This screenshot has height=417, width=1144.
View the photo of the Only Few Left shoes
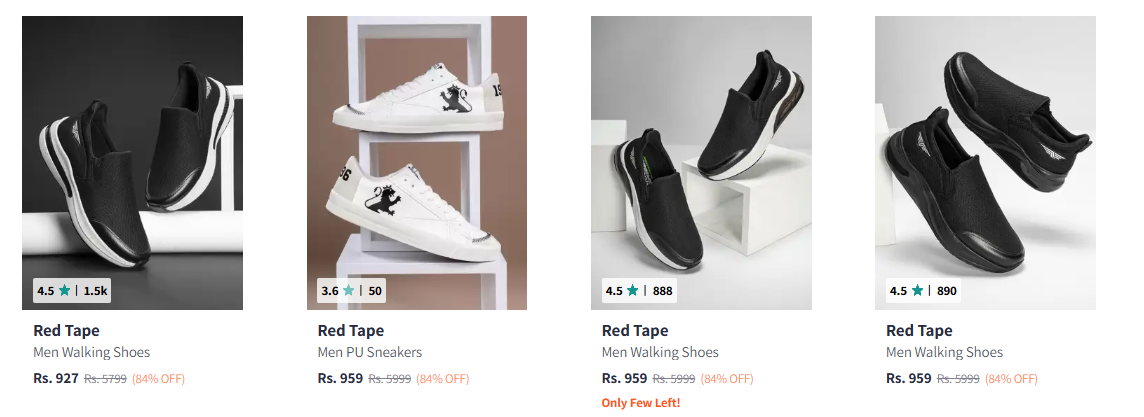[x=700, y=150]
